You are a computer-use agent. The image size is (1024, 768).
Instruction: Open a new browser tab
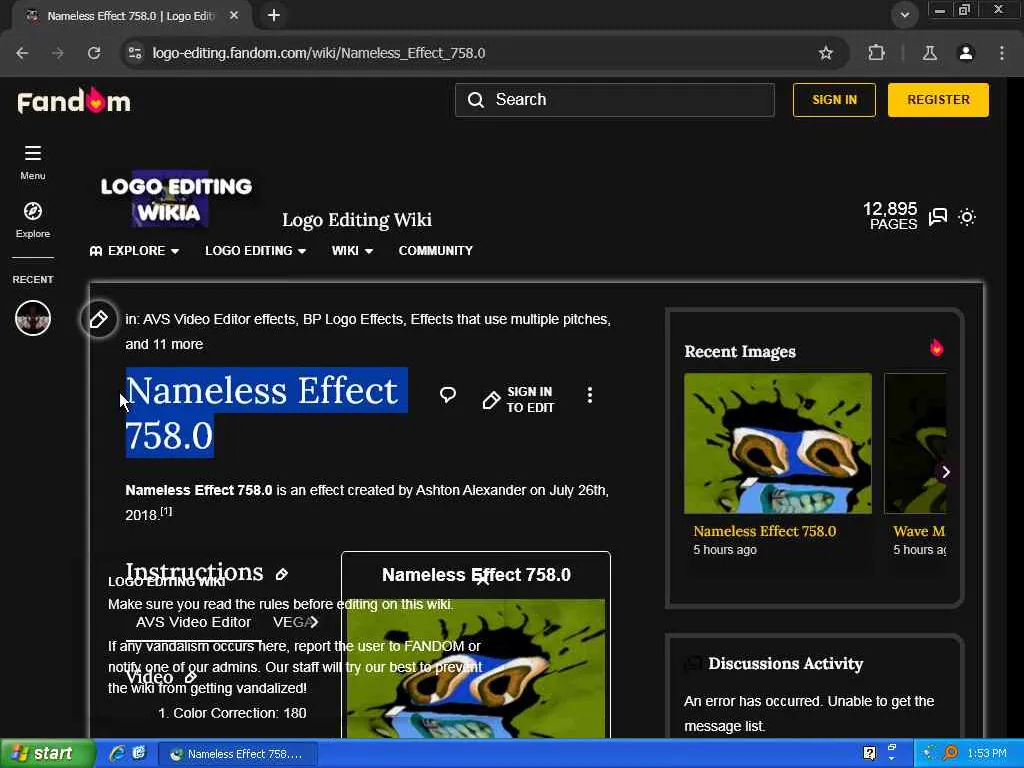point(274,15)
